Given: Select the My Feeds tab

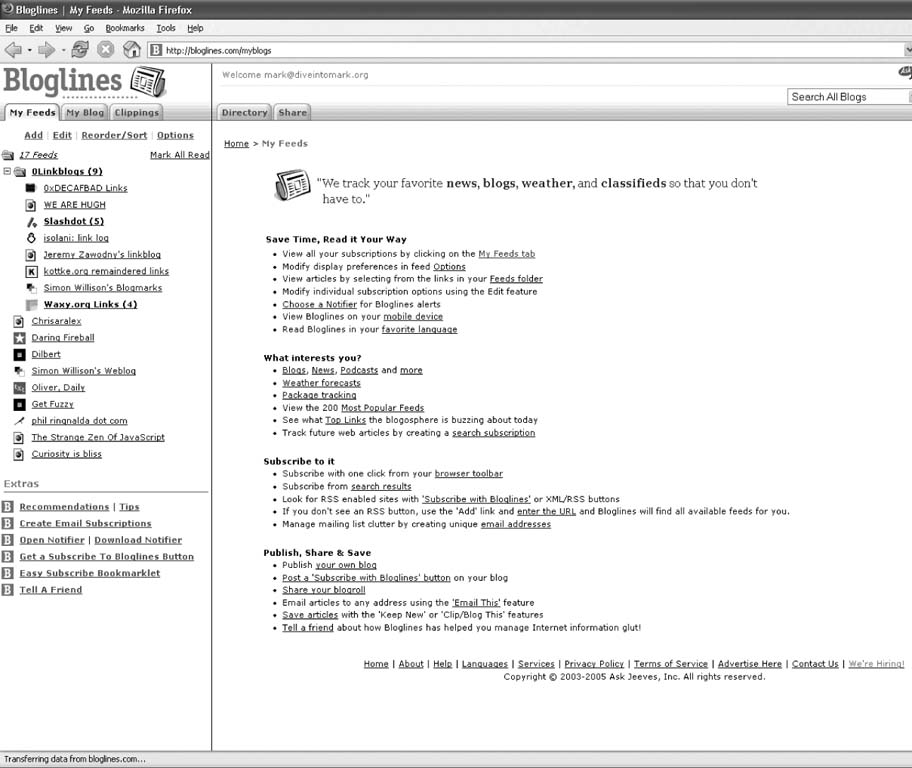Looking at the screenshot, I should [x=33, y=112].
